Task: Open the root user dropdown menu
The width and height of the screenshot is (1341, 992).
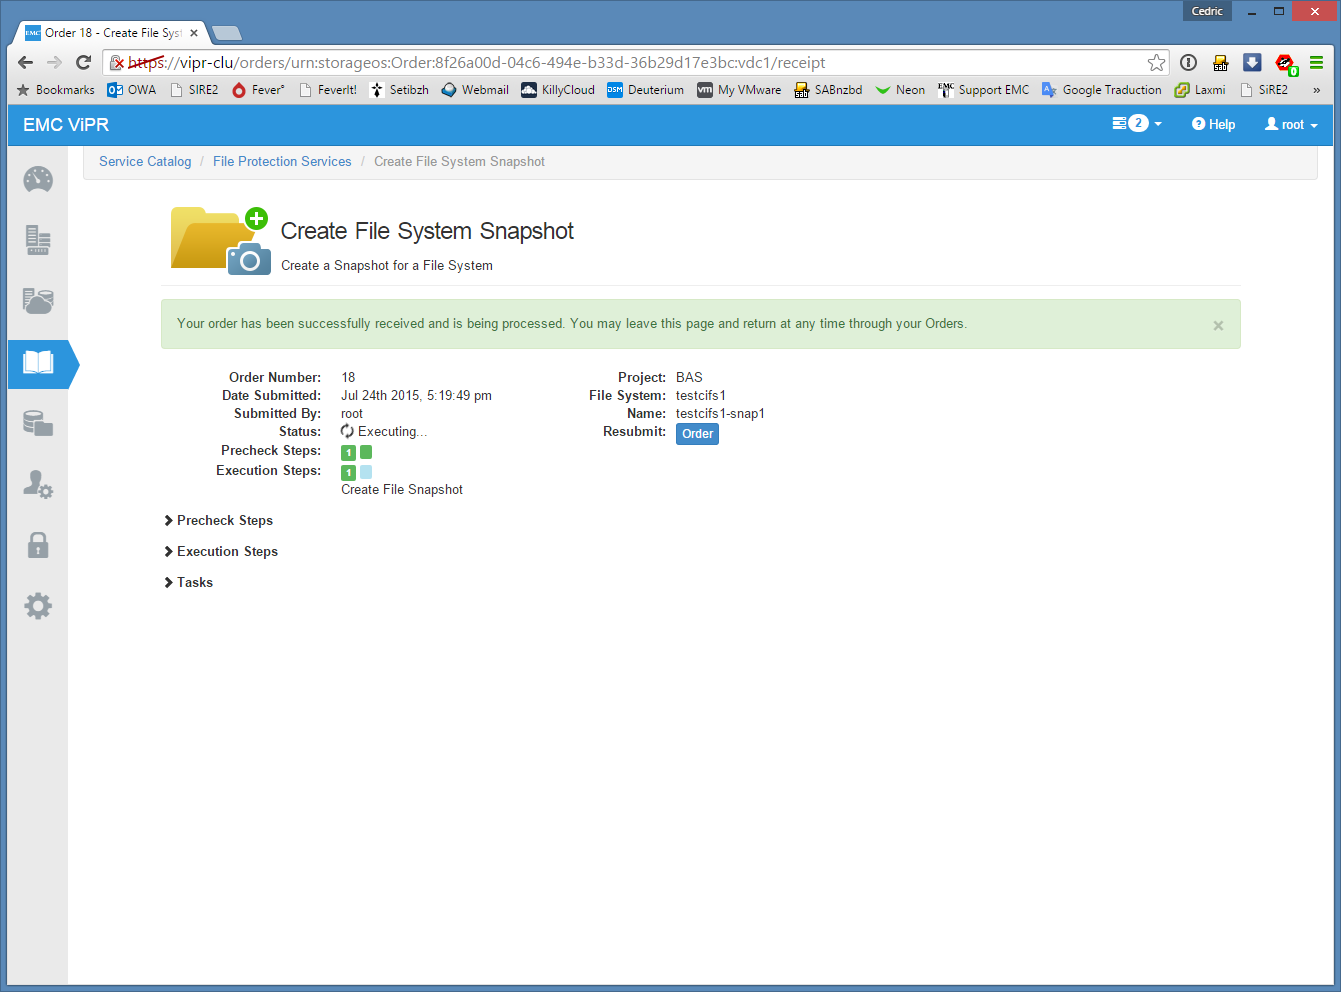Action: point(1291,125)
